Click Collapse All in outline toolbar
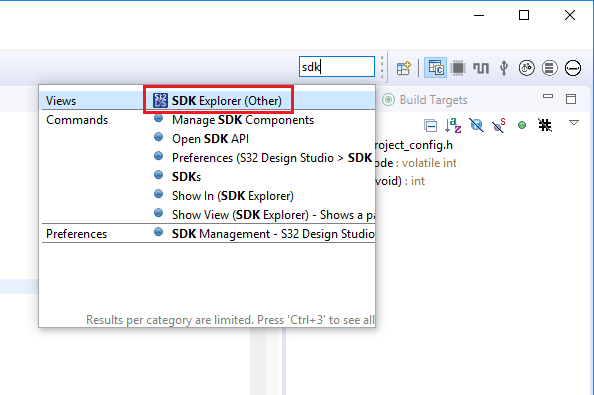The width and height of the screenshot is (594, 395). (x=431, y=125)
